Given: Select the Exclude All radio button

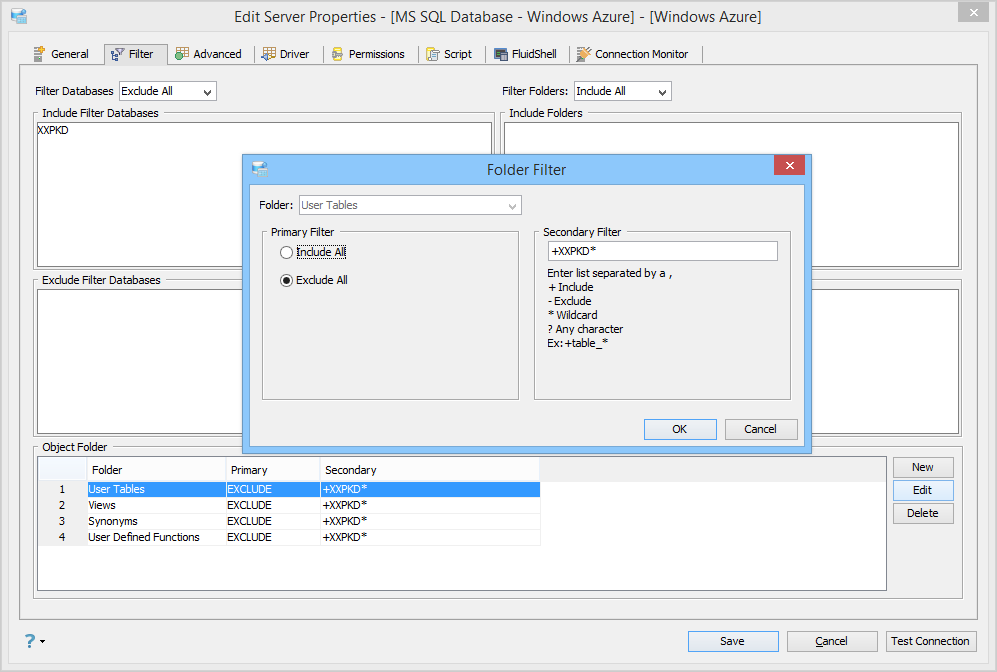Looking at the screenshot, I should coord(286,280).
